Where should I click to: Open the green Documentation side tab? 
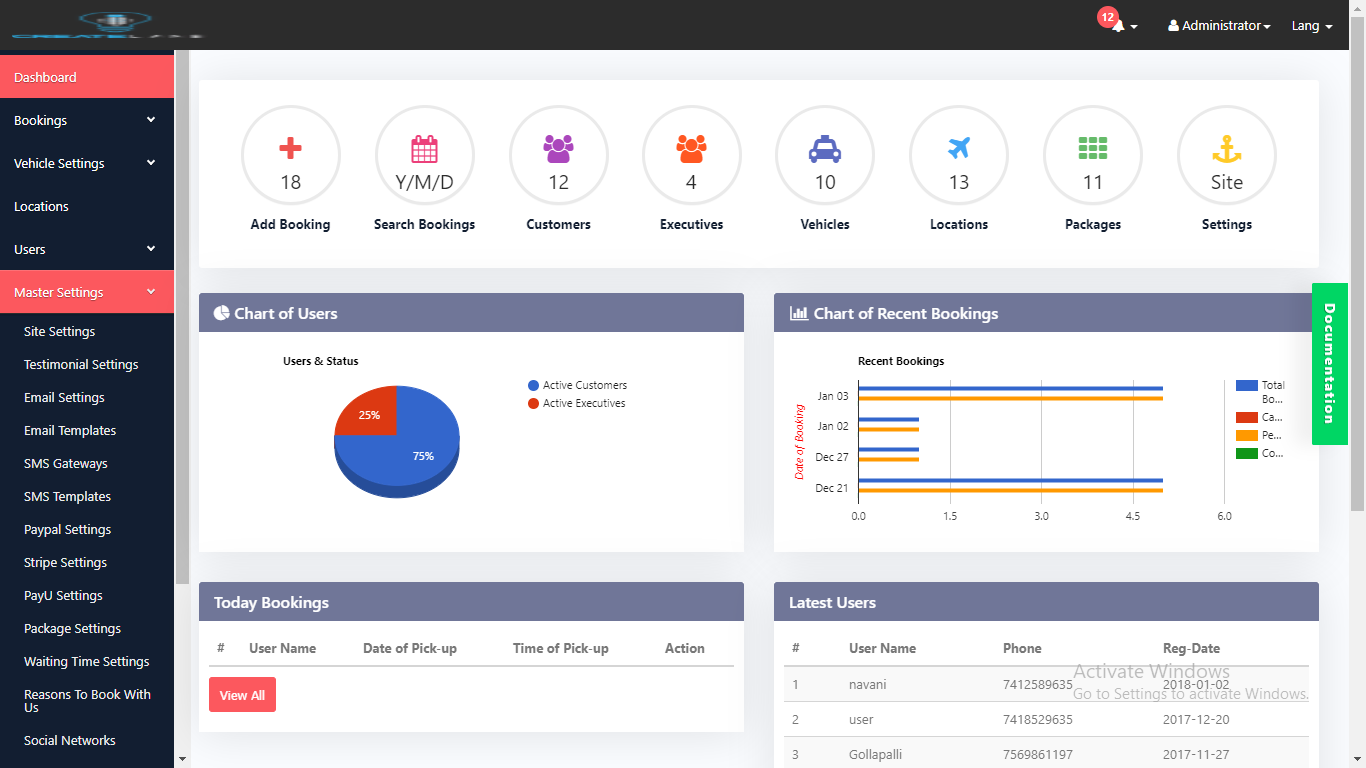pos(1328,364)
